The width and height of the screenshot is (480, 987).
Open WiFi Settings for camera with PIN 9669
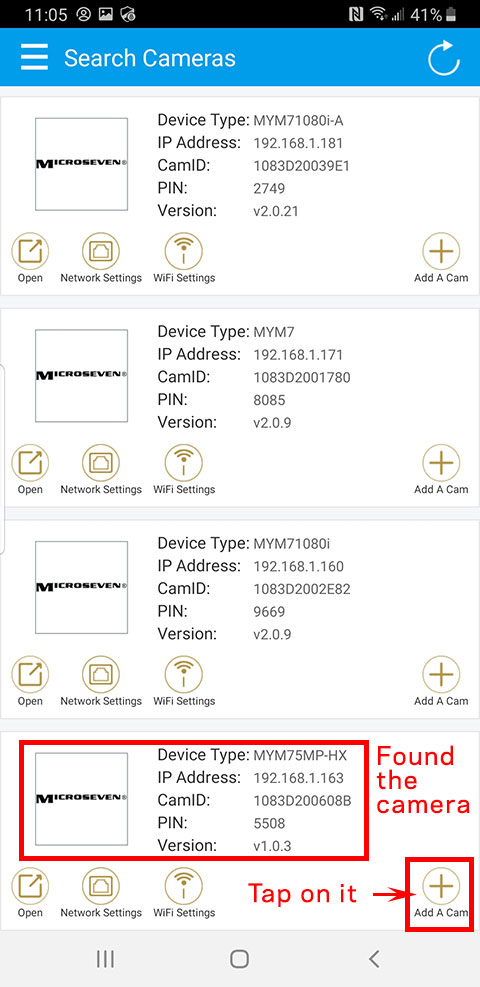184,681
